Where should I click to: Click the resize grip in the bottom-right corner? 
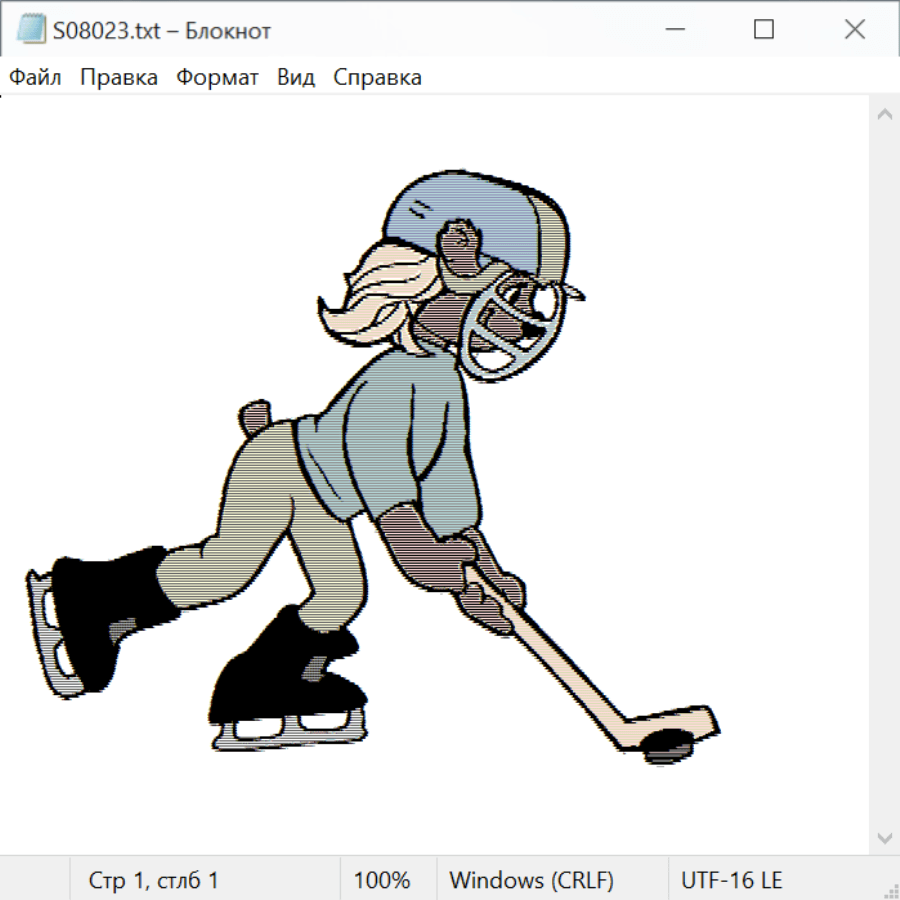tap(891, 891)
